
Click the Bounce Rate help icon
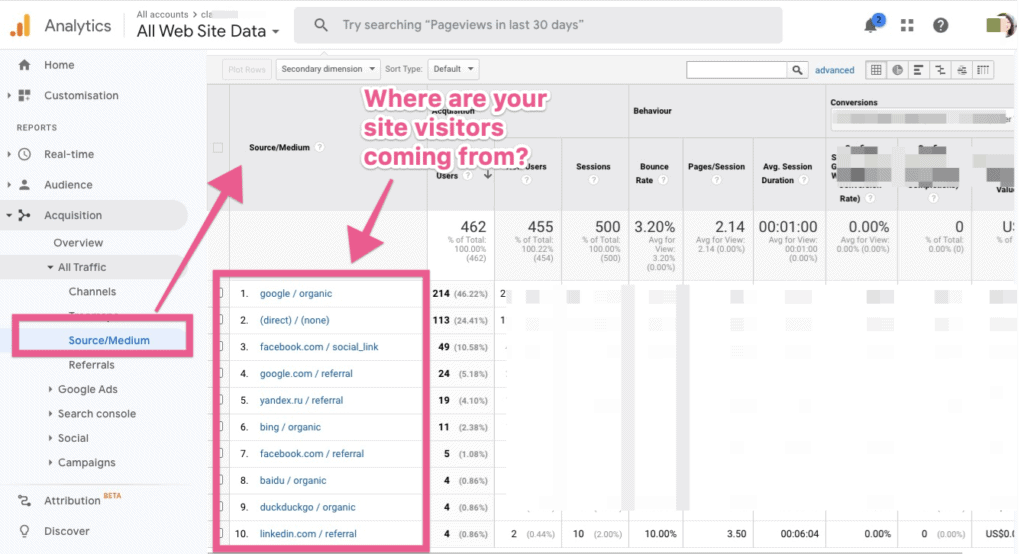663,180
